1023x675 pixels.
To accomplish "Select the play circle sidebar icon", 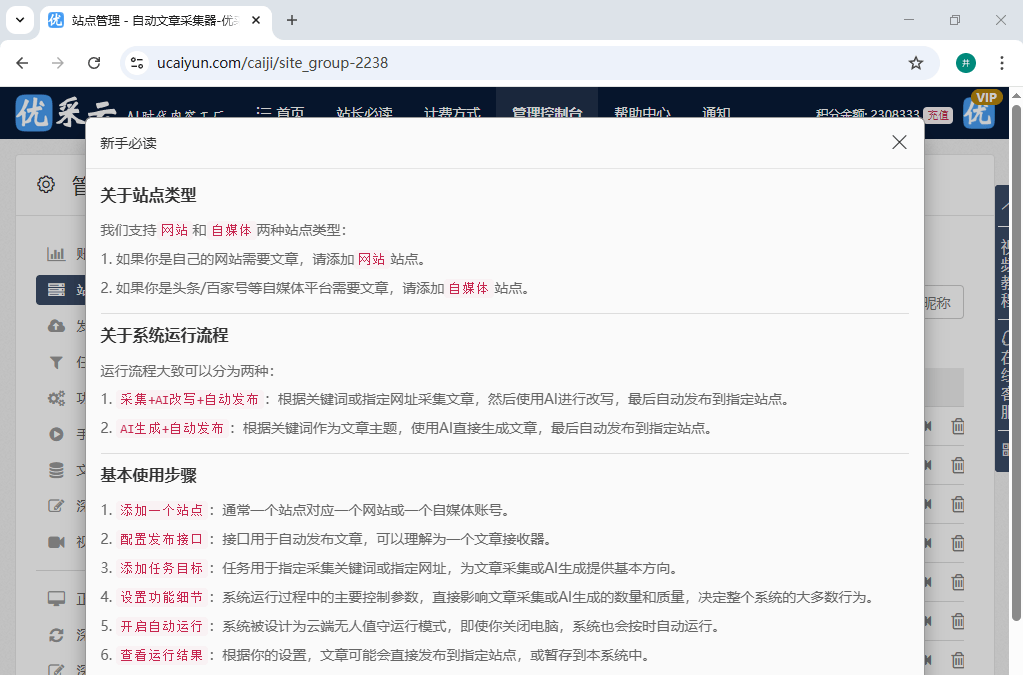I will pyautogui.click(x=57, y=434).
